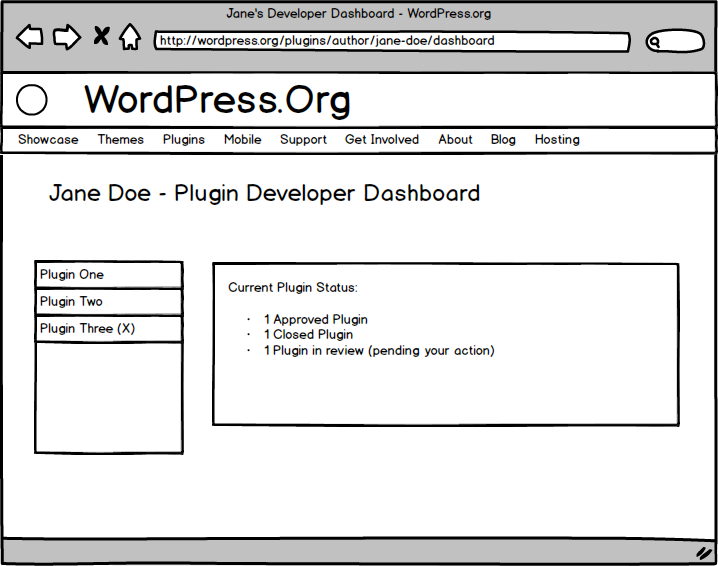This screenshot has width=718, height=566.
Task: Select Mobile in the nav bar
Action: pyautogui.click(x=242, y=140)
